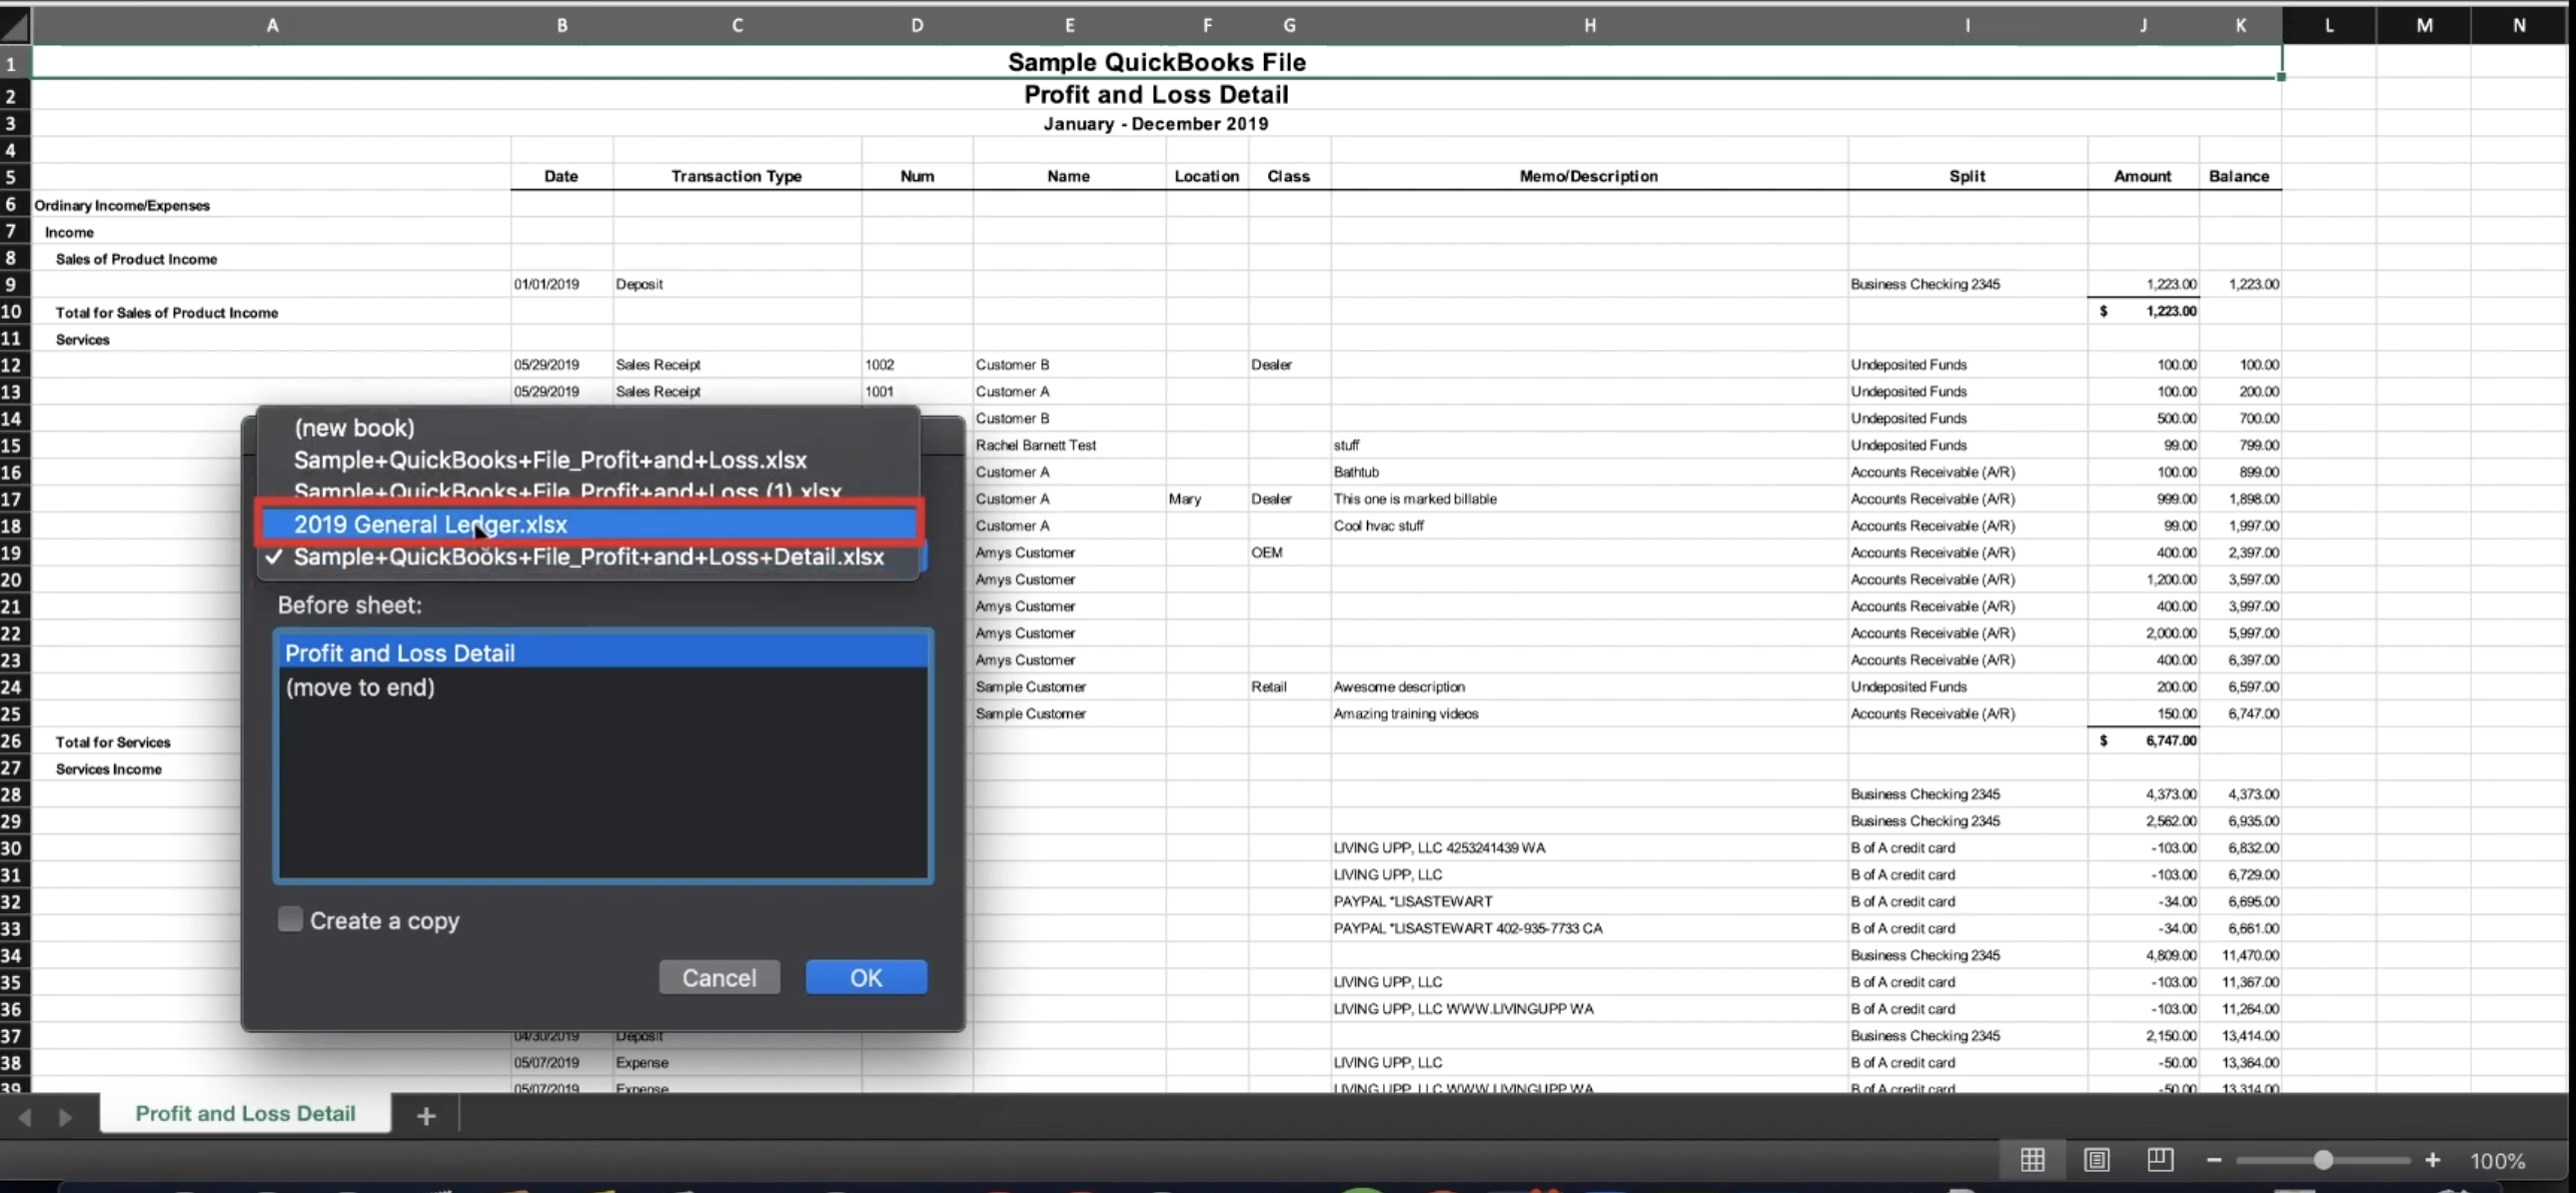Open the Profit and Loss Detail sheet tab
The image size is (2576, 1193).
click(245, 1114)
